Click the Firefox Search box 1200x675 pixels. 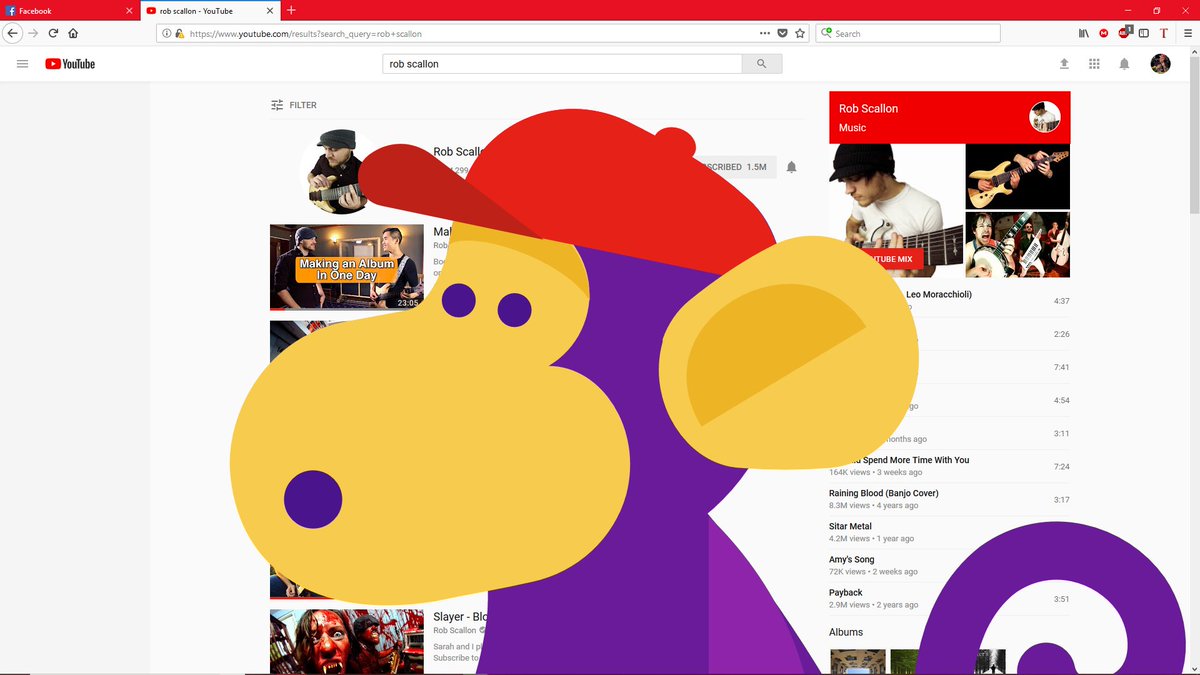908,33
